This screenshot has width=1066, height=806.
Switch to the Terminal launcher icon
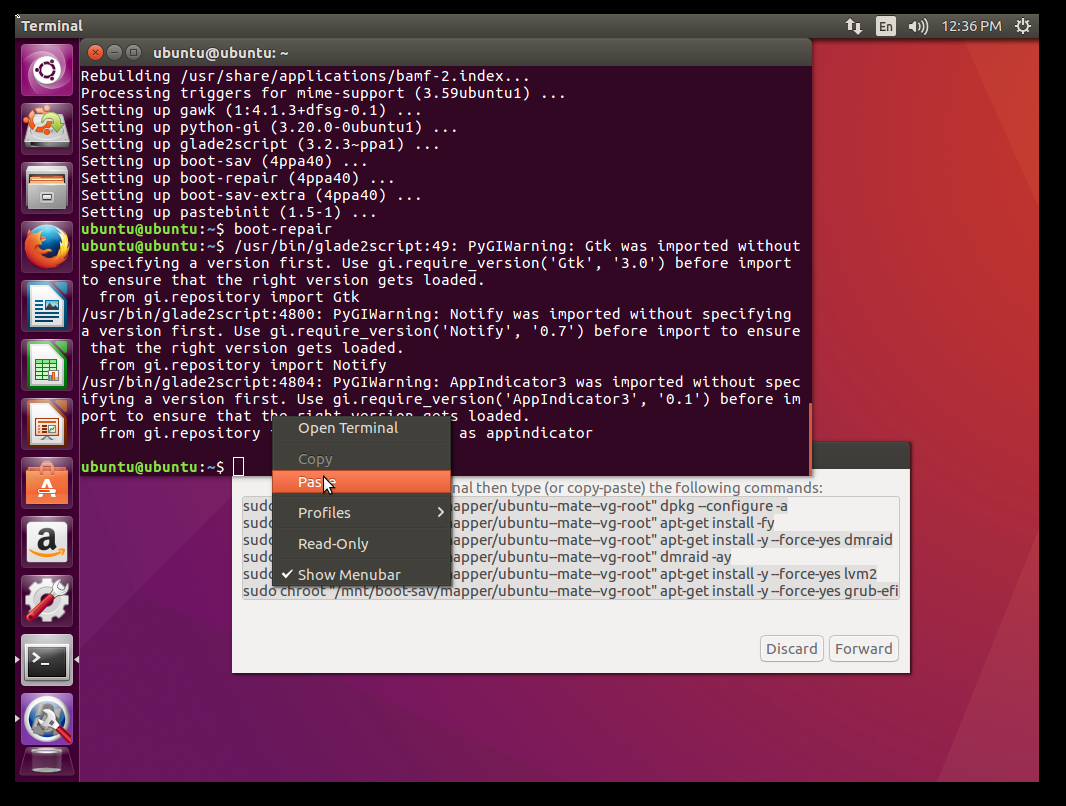tap(47, 660)
